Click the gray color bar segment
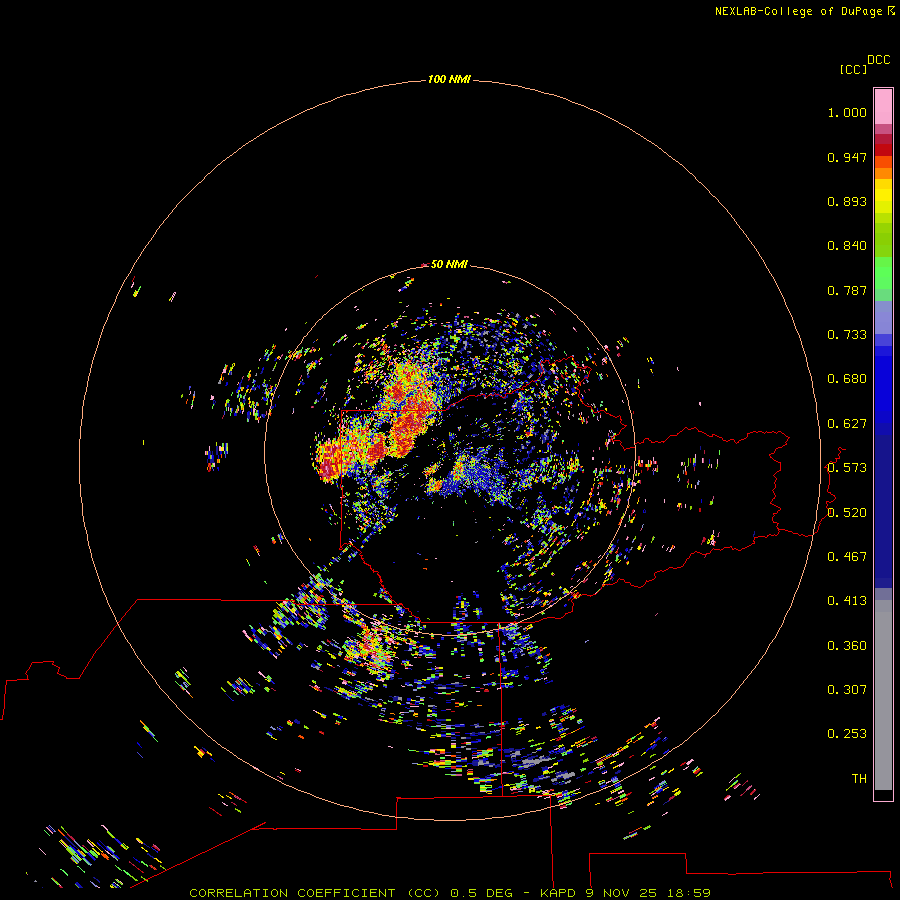Viewport: 900px width, 900px height. pos(883,695)
